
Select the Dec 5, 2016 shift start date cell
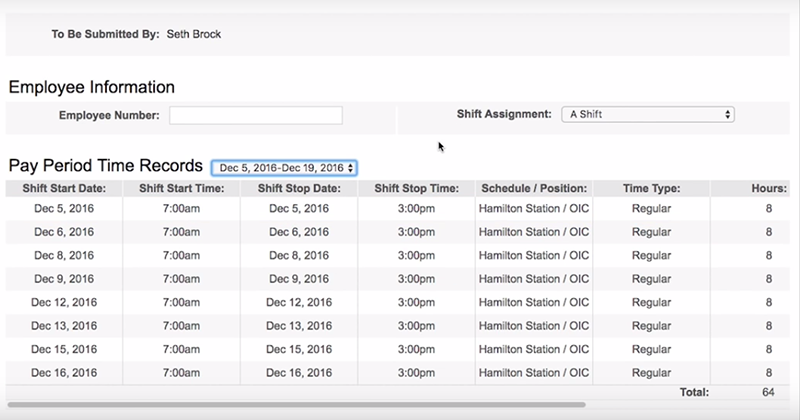point(63,208)
